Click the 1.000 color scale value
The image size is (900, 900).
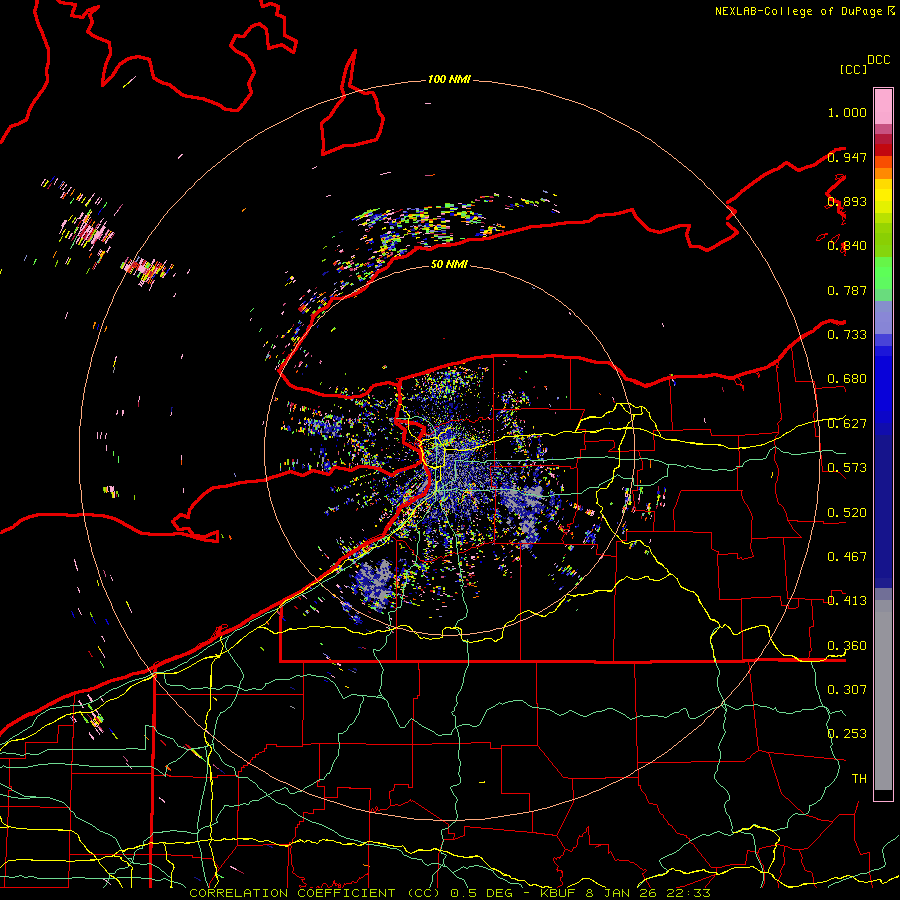847,112
